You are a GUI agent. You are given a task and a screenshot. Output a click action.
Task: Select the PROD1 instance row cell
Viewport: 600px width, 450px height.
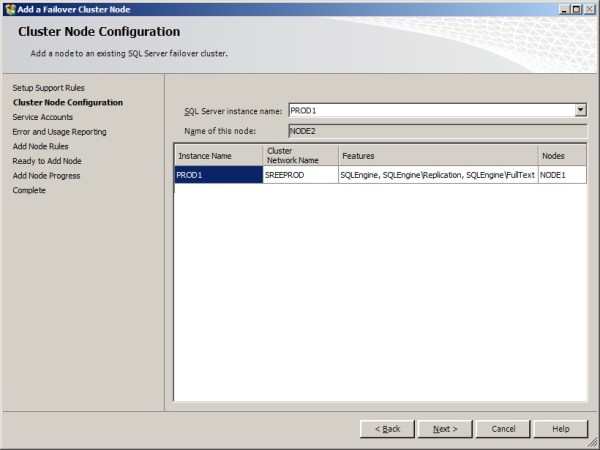point(217,175)
